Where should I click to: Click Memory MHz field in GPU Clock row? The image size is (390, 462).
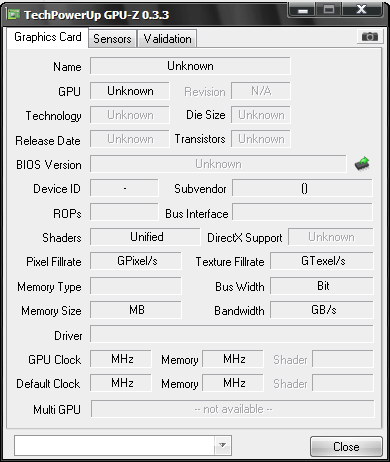click(233, 359)
